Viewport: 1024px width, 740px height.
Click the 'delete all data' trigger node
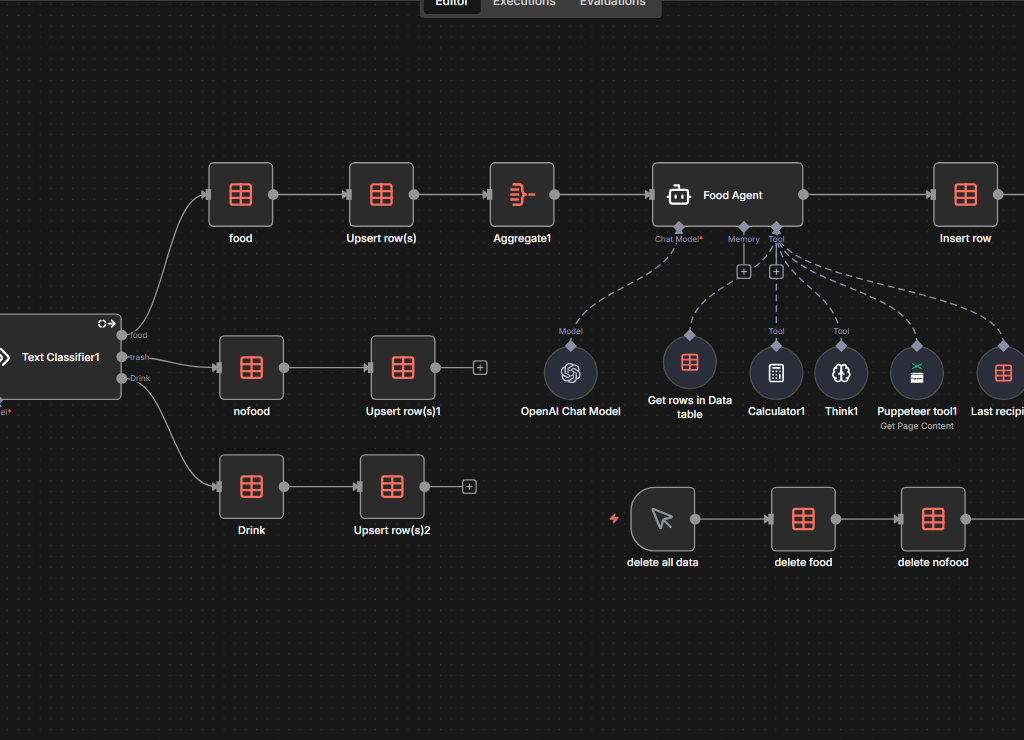[x=662, y=519]
